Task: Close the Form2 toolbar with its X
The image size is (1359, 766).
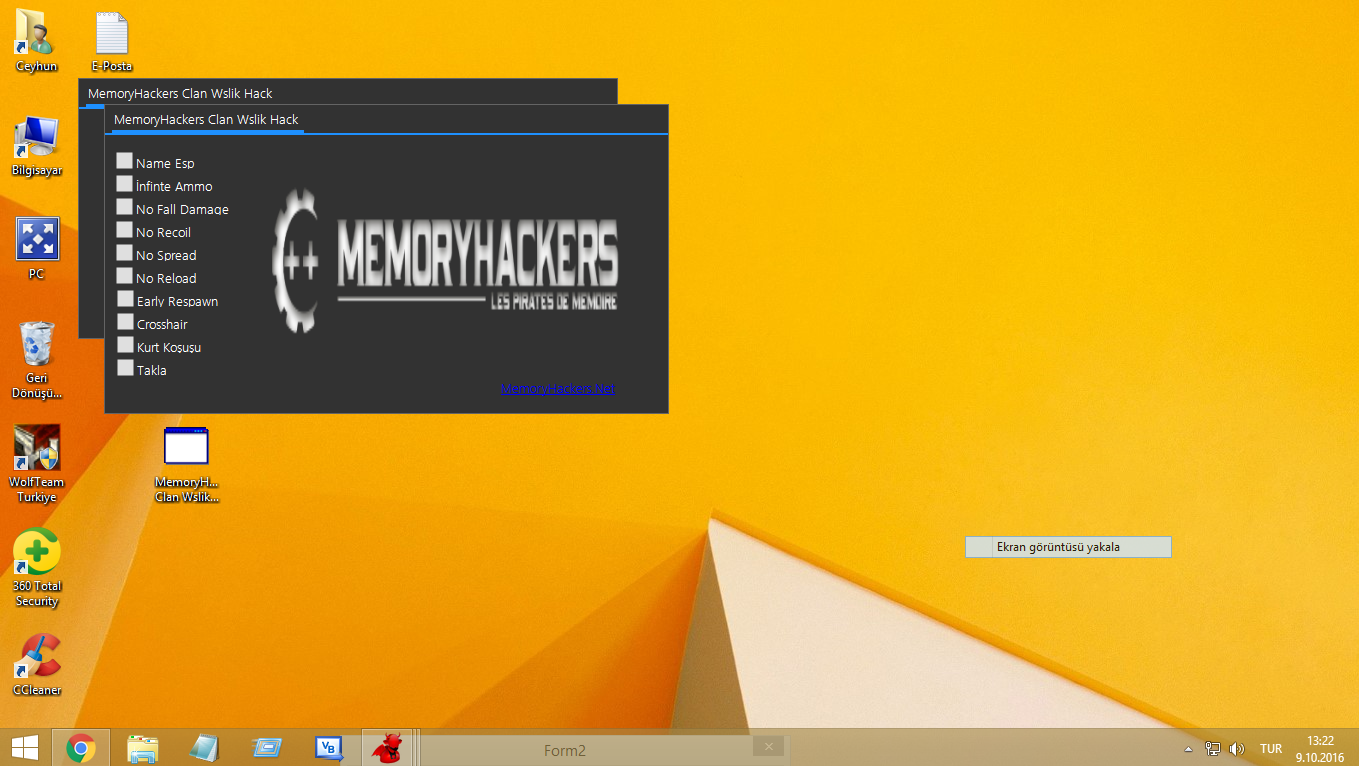Action: 769,746
